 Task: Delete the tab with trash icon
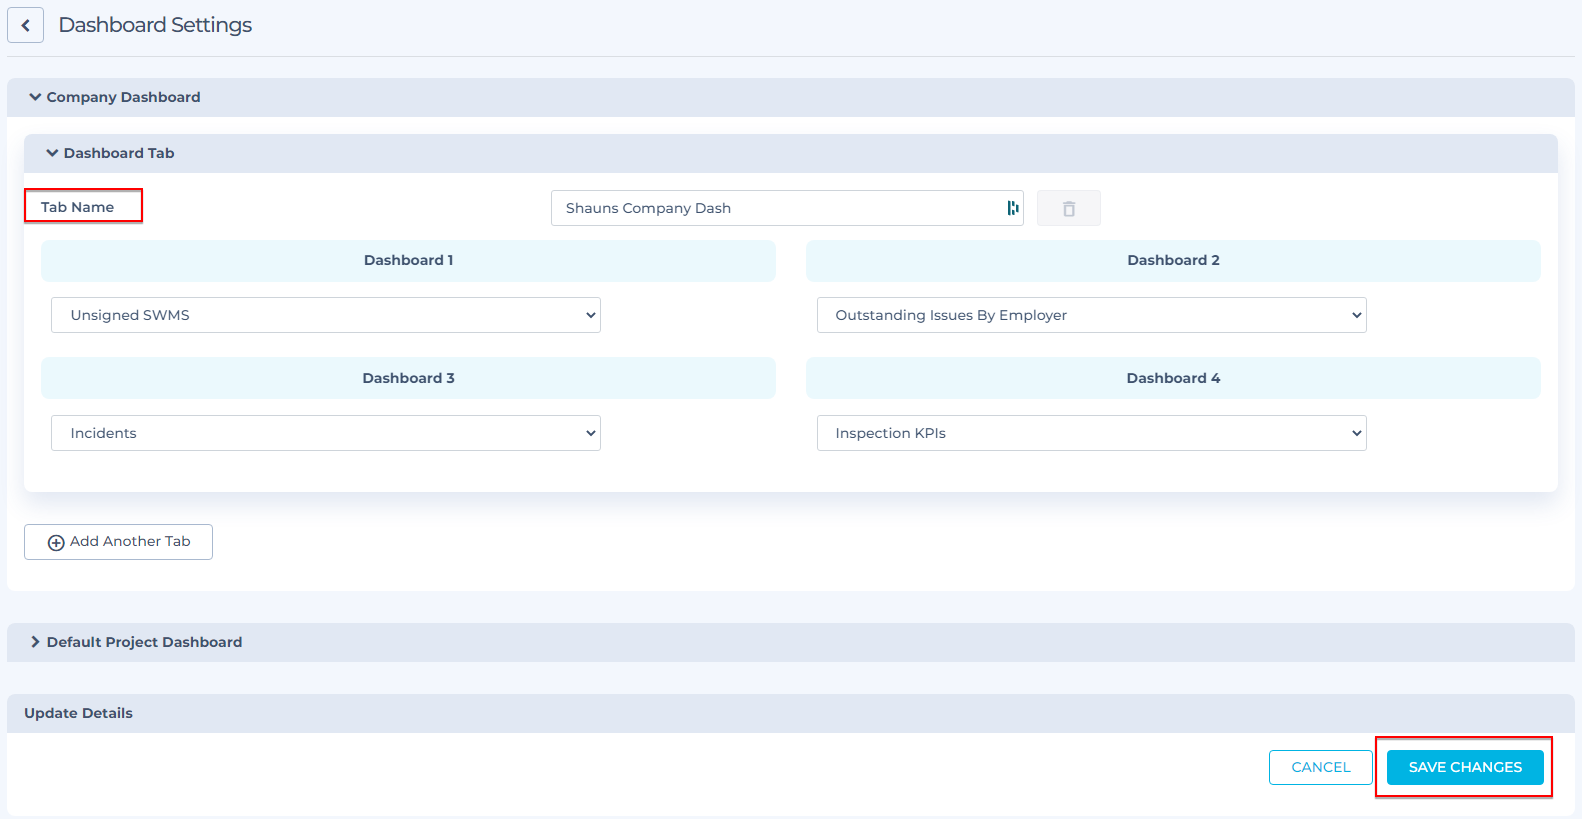click(x=1068, y=208)
